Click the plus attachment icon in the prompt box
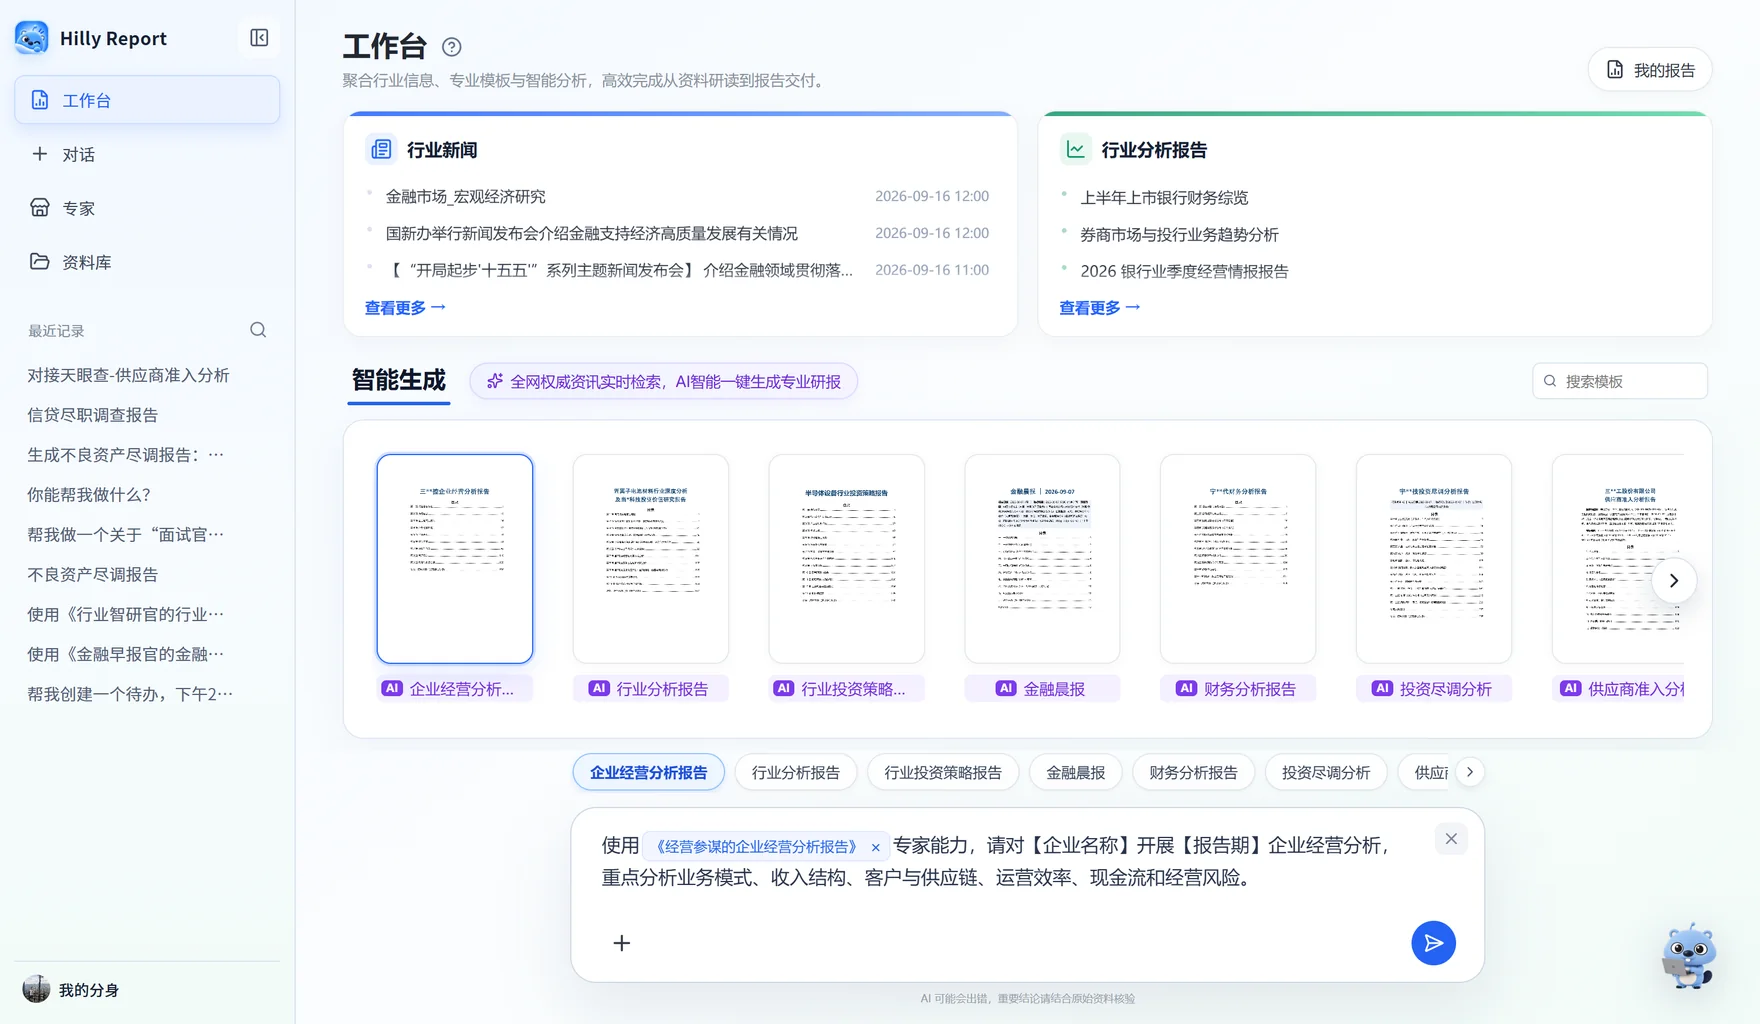The height and width of the screenshot is (1024, 1760). (x=621, y=943)
